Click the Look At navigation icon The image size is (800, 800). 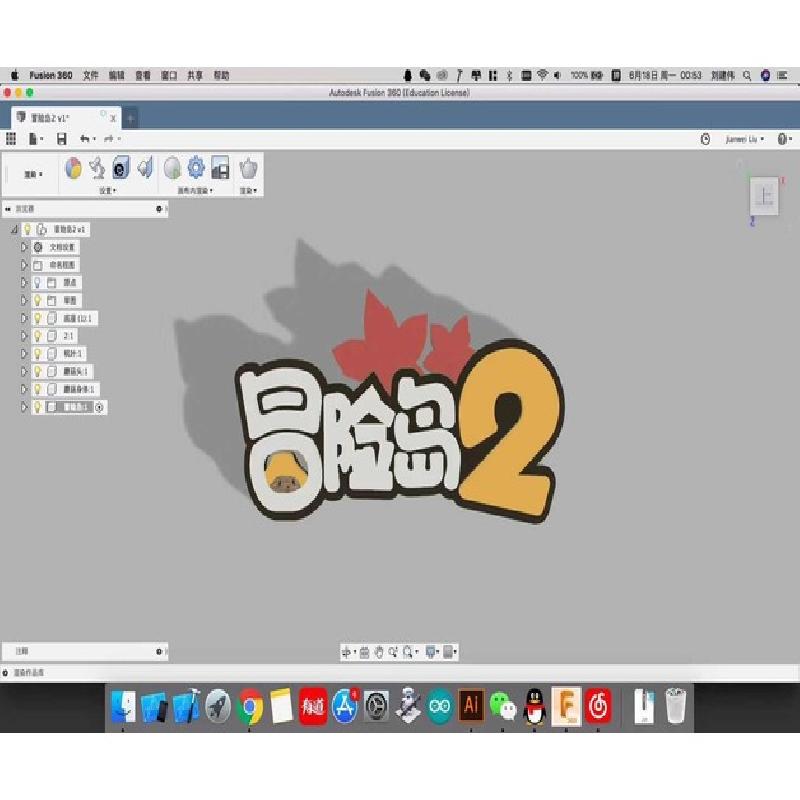[364, 652]
